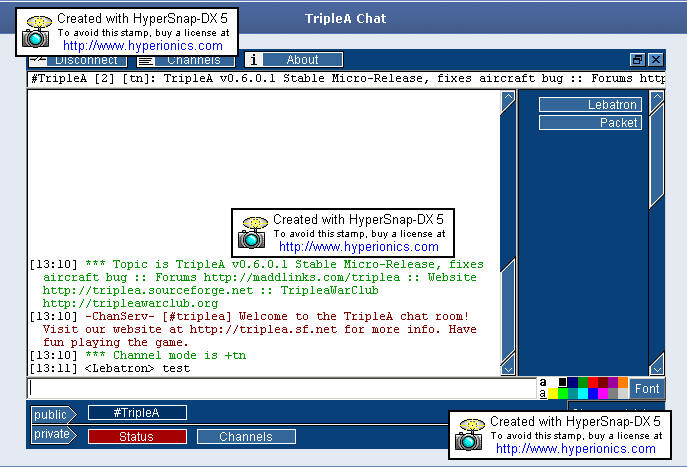Pick the white color swatch
Screen dimensions: 687x467
[553, 382]
